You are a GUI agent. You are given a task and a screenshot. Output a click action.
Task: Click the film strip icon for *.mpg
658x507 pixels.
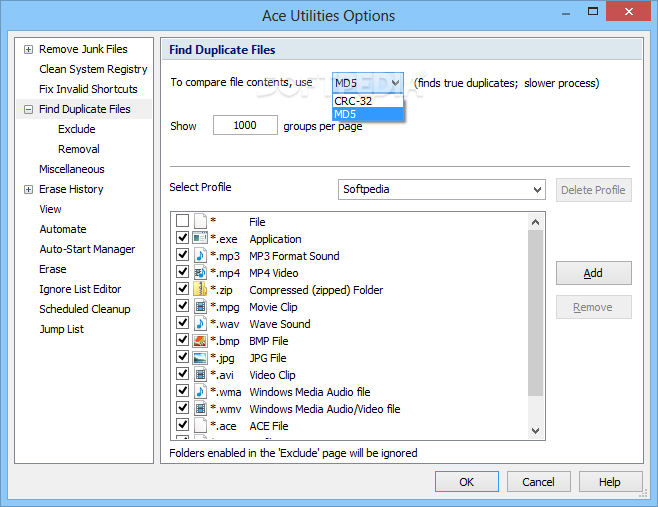click(200, 306)
